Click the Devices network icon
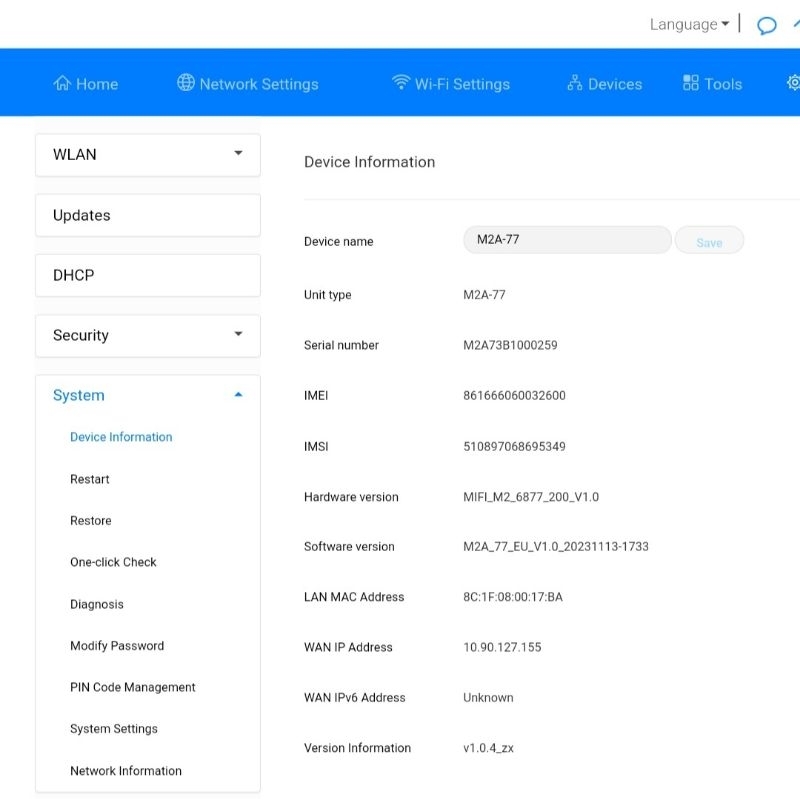Image resolution: width=800 pixels, height=800 pixels. click(574, 83)
